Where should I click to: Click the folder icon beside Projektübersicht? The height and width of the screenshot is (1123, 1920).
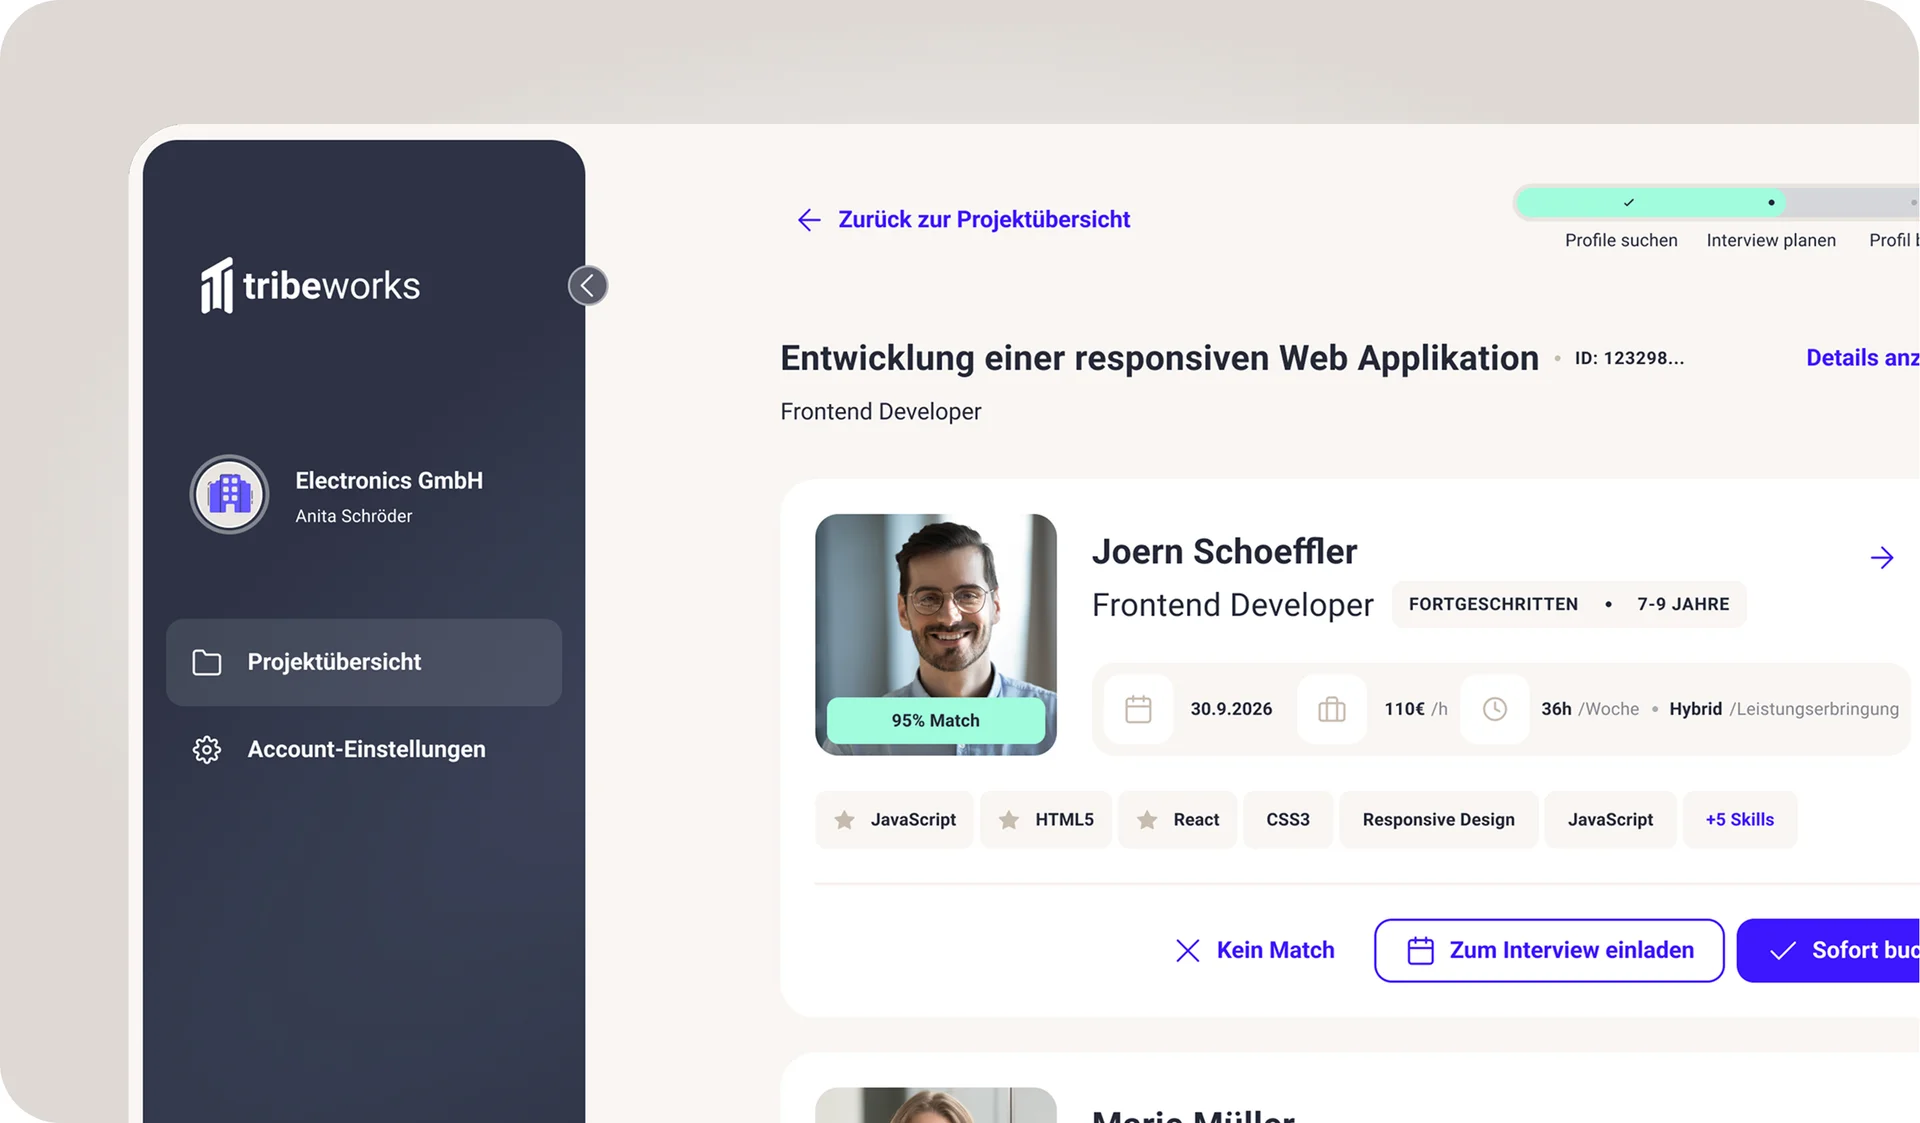(x=207, y=662)
